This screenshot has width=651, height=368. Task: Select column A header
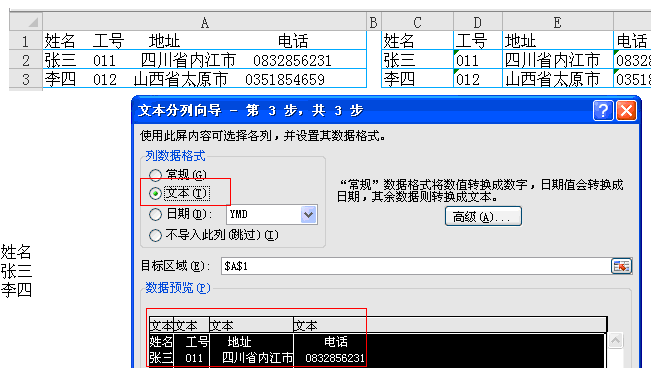tap(205, 22)
